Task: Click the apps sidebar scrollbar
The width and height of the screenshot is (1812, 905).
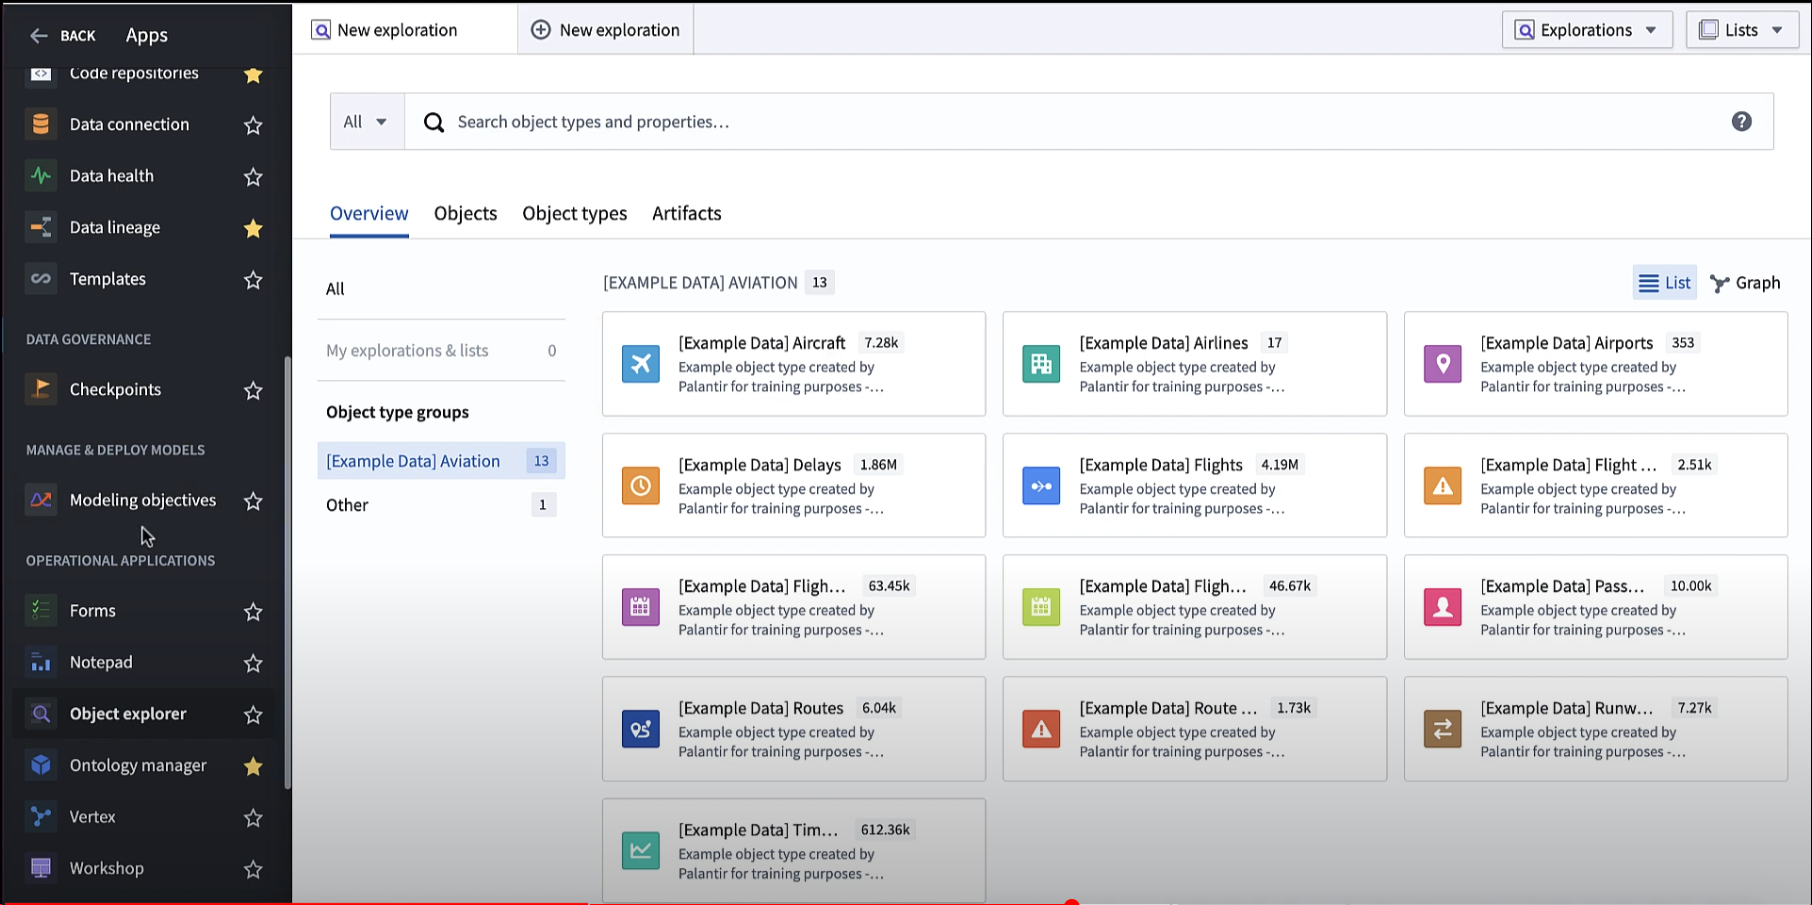Action: pyautogui.click(x=288, y=572)
